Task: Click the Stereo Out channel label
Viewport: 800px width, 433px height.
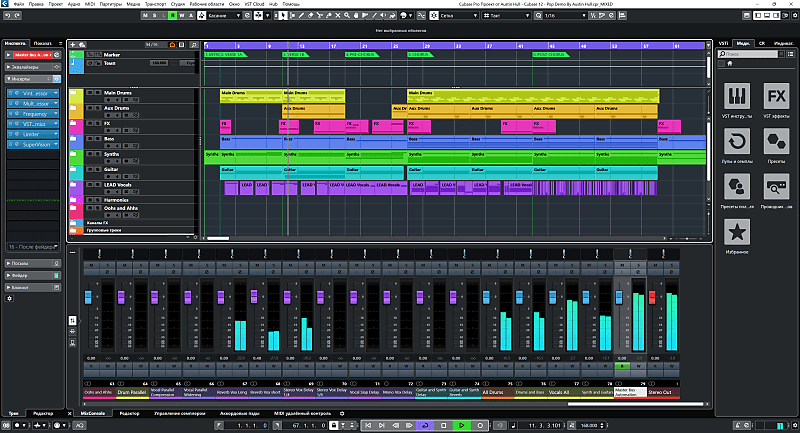Action: pos(660,393)
